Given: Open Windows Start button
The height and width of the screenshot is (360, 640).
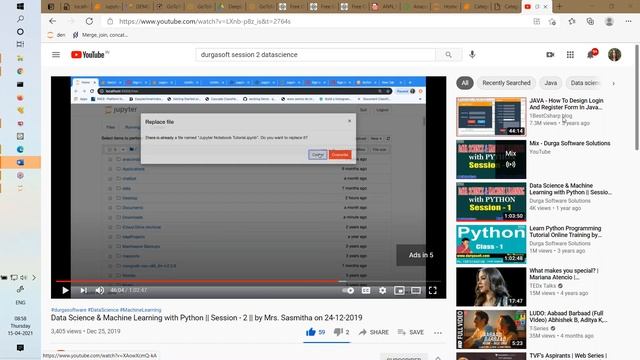Looking at the screenshot, I should coord(20,6).
